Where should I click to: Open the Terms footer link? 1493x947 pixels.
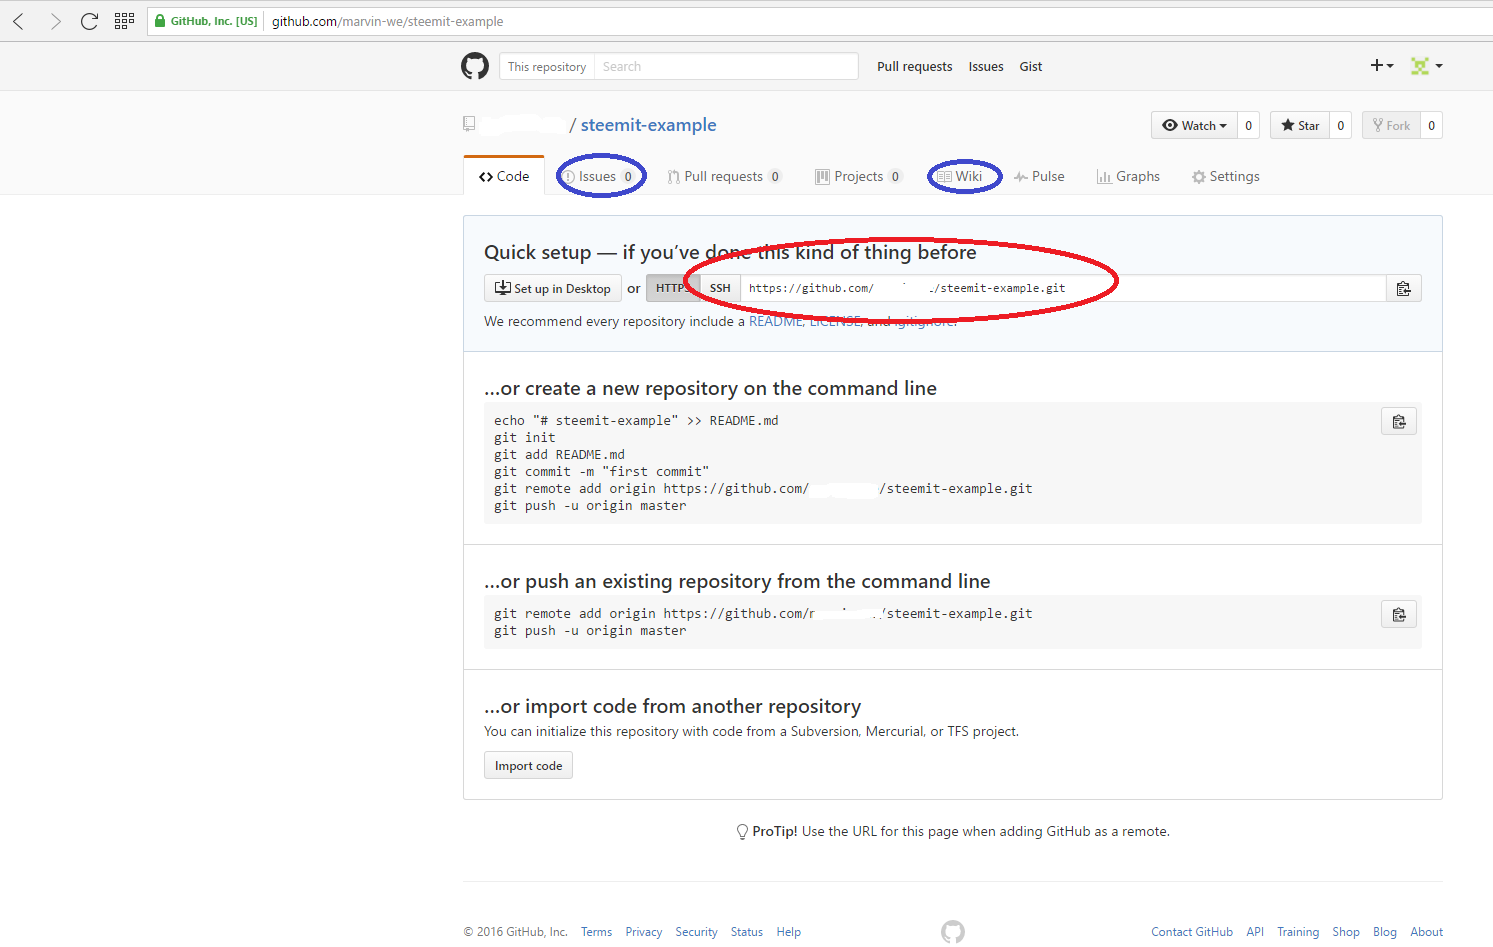click(596, 931)
